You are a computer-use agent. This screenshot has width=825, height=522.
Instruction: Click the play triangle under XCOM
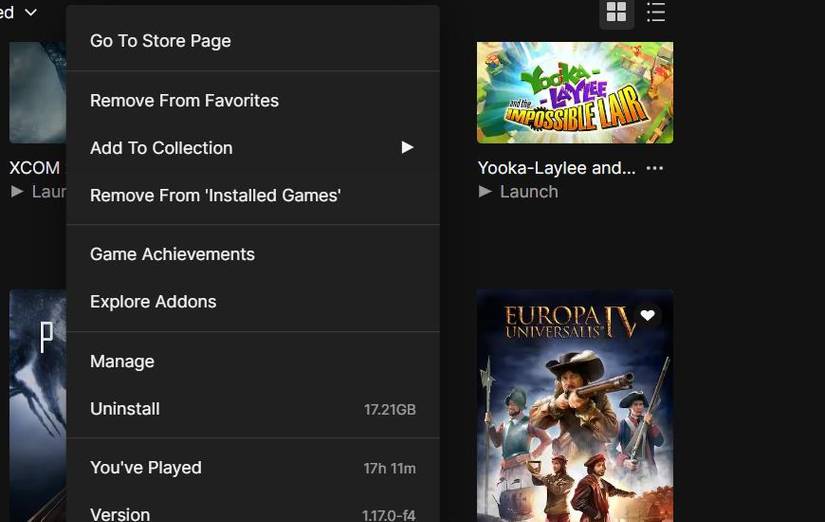point(17,191)
